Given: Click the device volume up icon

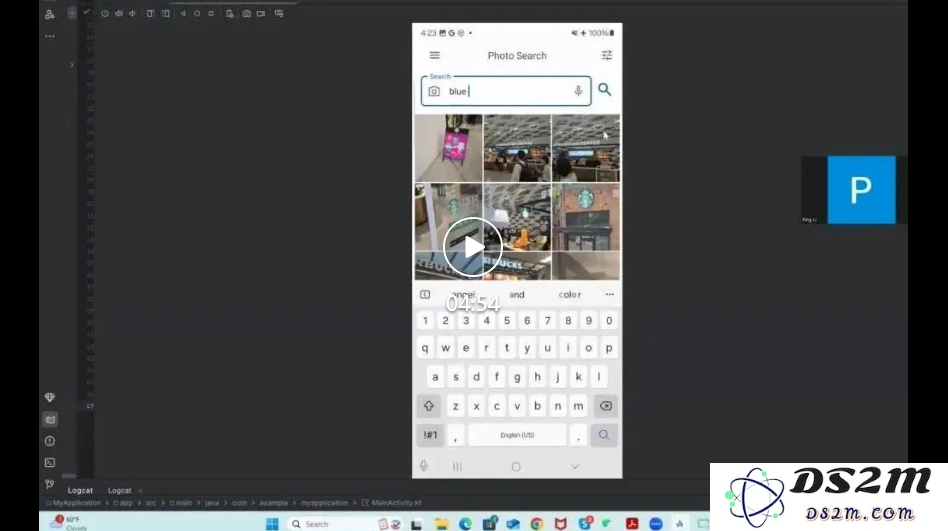Looking at the screenshot, I should coord(119,13).
